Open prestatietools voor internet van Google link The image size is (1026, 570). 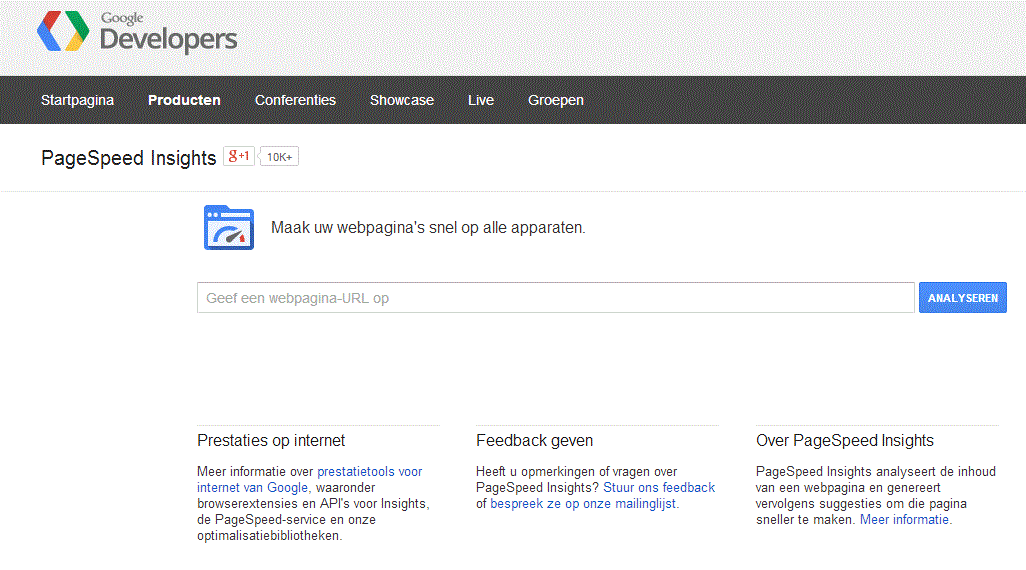[310, 480]
